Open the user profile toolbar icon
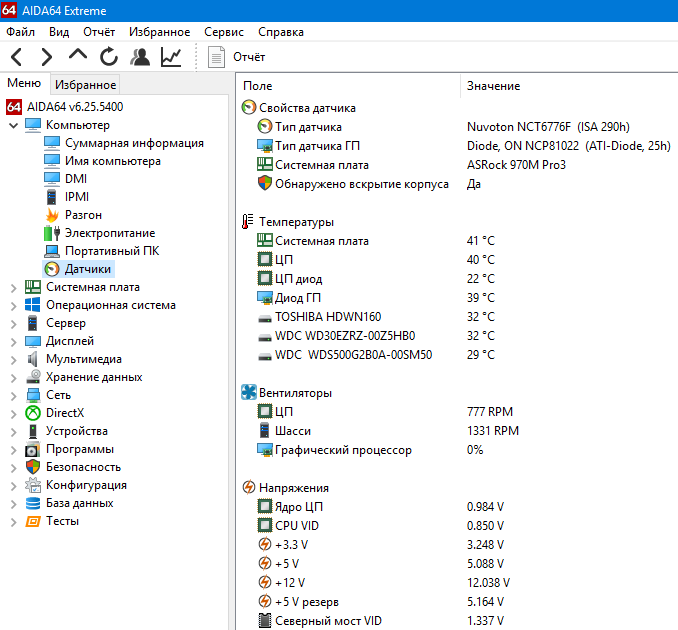 click(140, 57)
